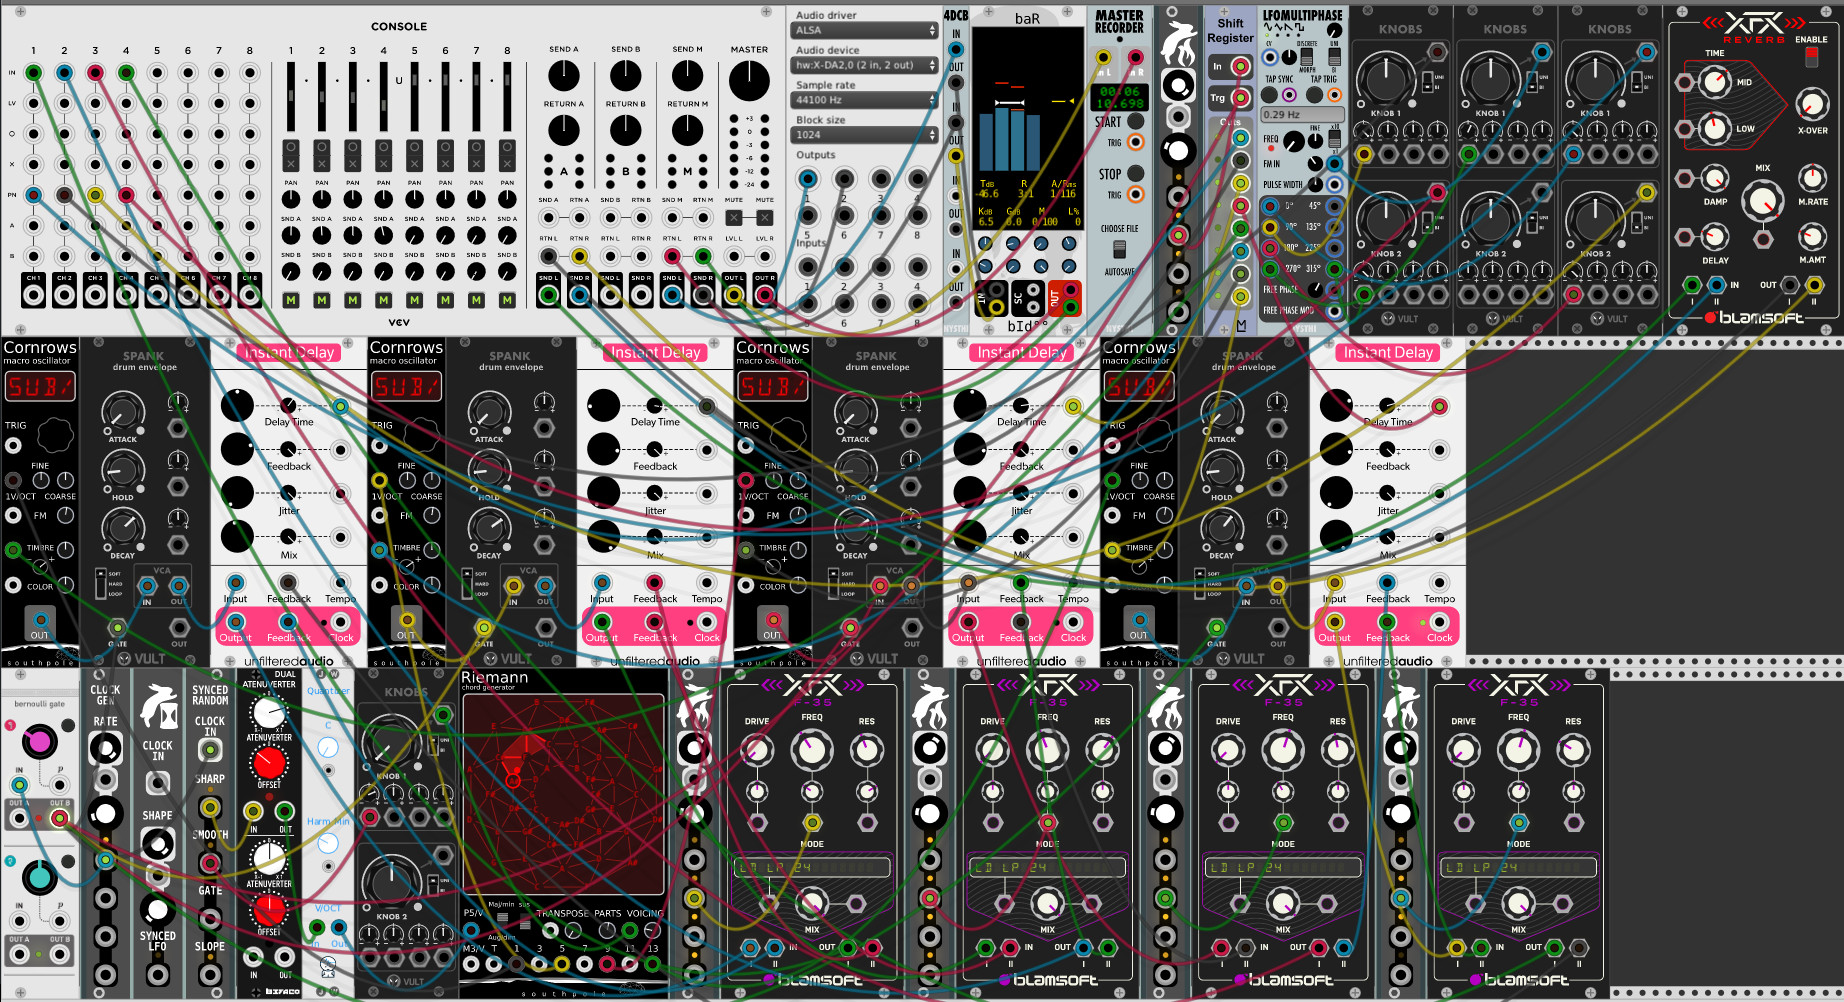Click Shift Register Trg jack
The height and width of the screenshot is (1002, 1844).
pos(1240,97)
